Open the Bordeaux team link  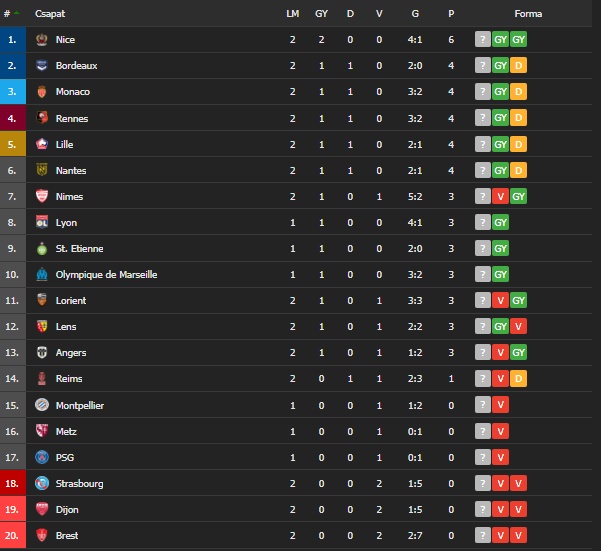pyautogui.click(x=76, y=66)
